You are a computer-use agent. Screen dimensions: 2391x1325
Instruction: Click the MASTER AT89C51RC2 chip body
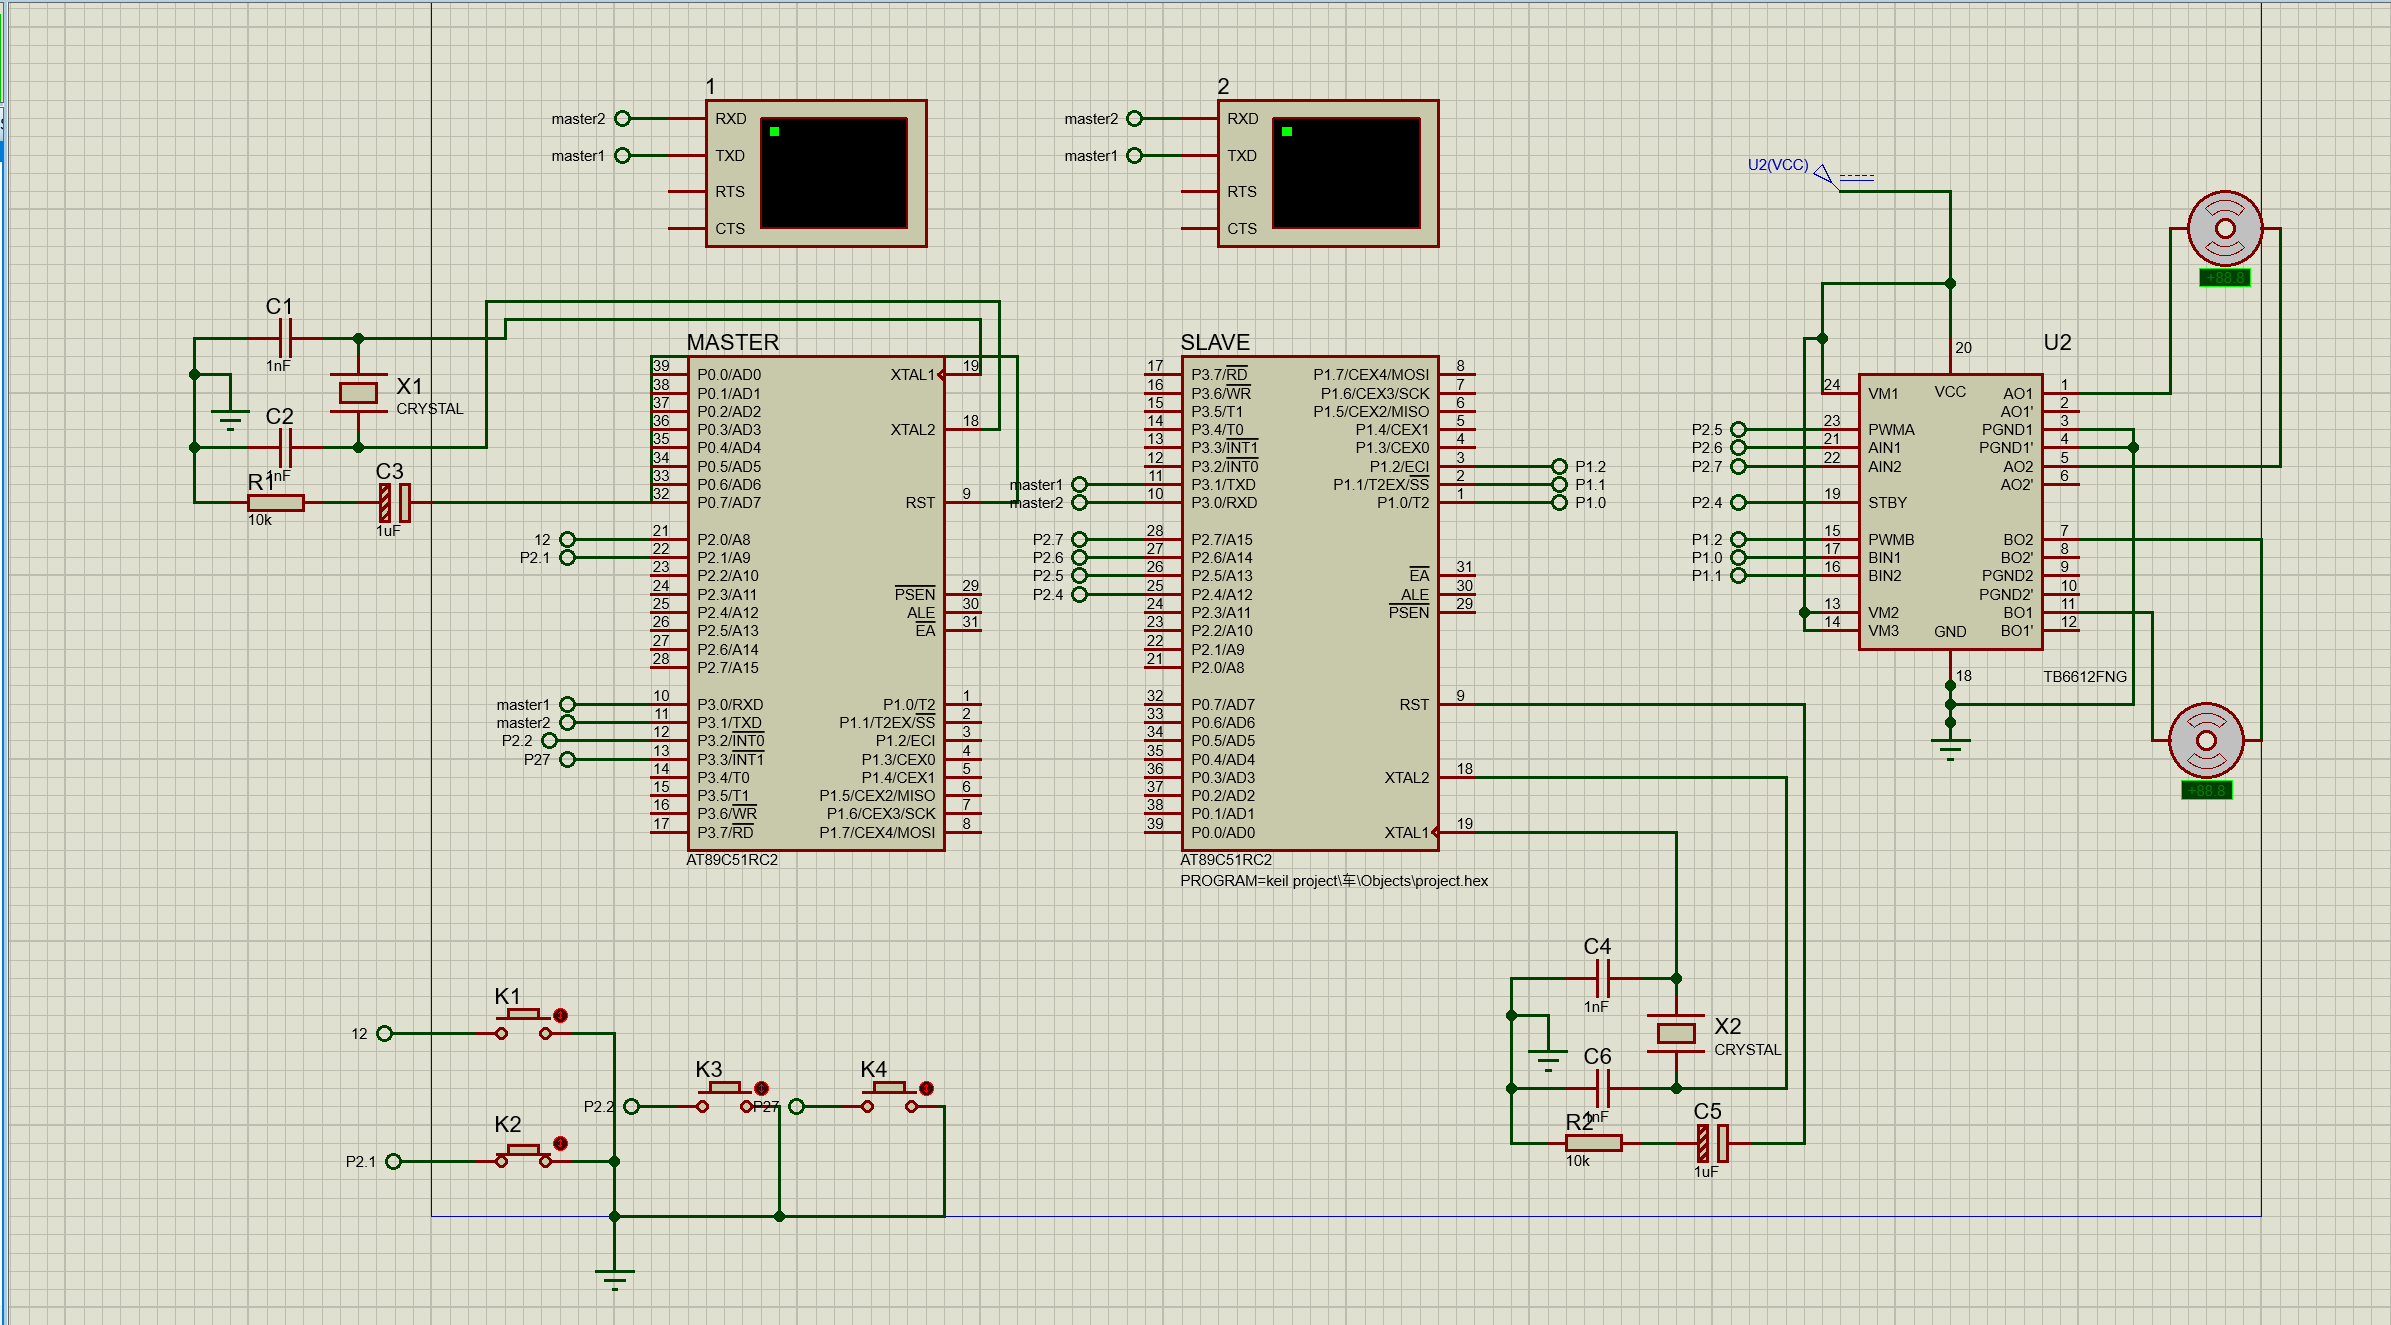[816, 603]
